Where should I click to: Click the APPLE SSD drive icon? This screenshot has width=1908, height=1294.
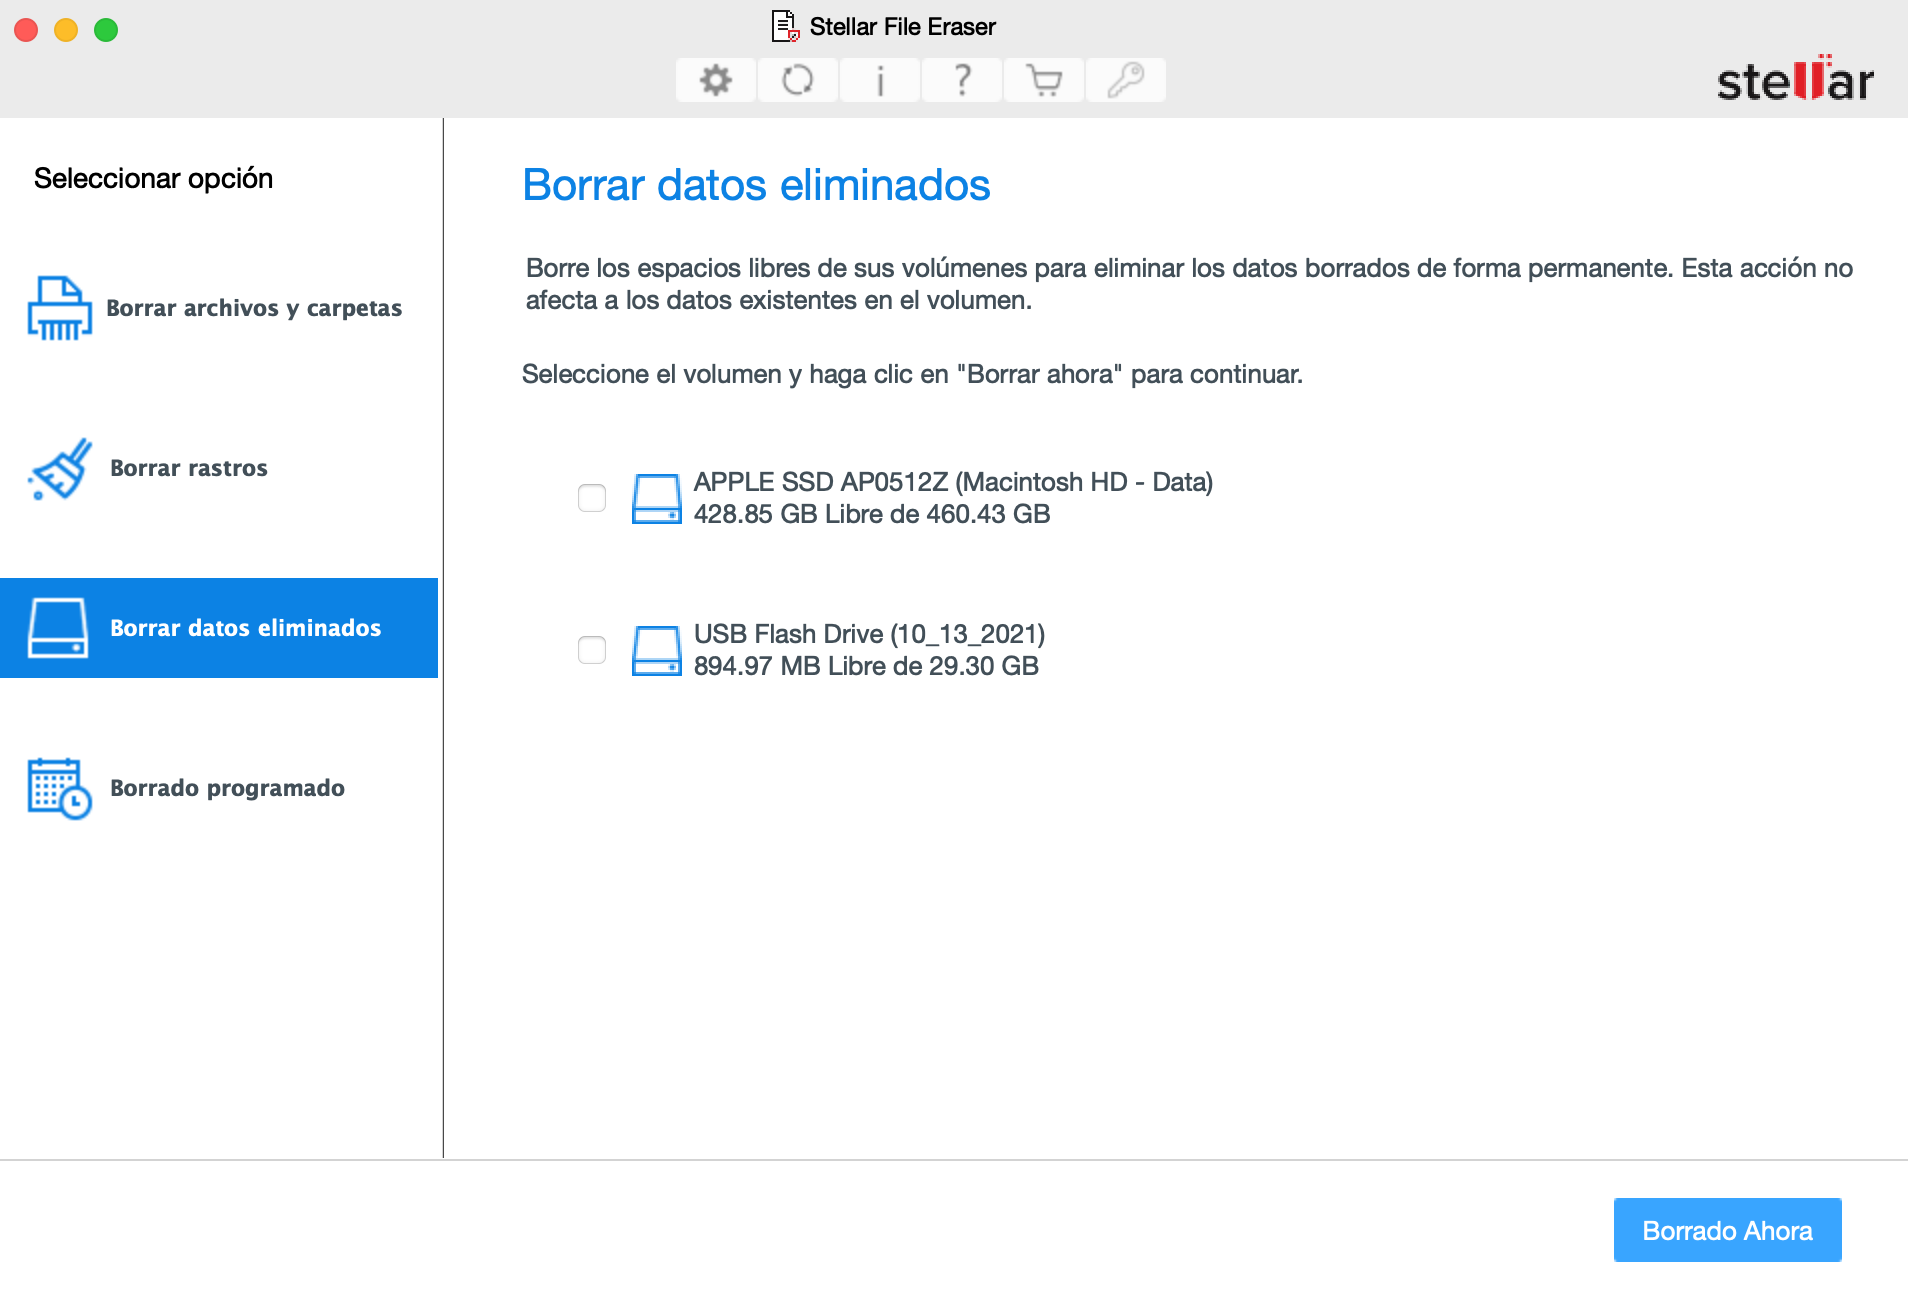pos(657,498)
